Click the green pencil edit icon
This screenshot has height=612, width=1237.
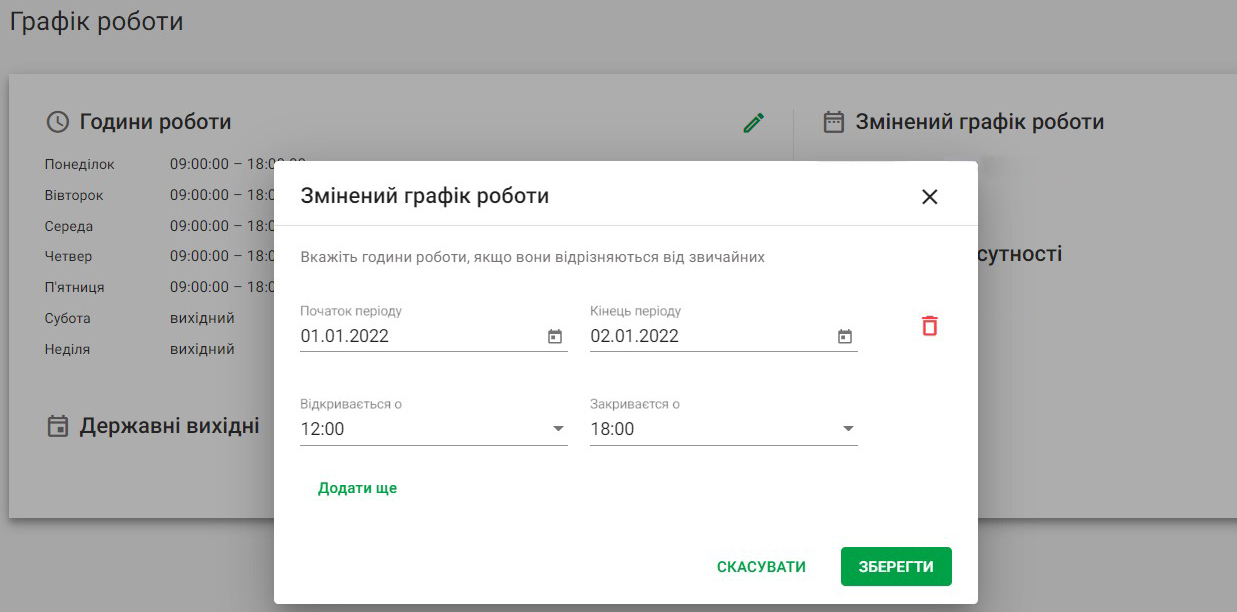754,122
